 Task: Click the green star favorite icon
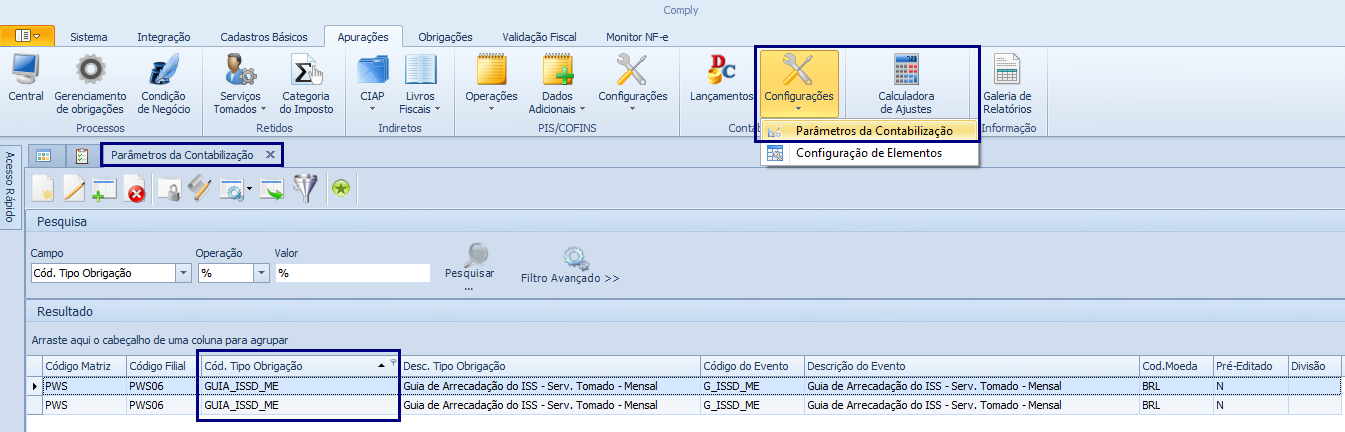click(x=341, y=189)
